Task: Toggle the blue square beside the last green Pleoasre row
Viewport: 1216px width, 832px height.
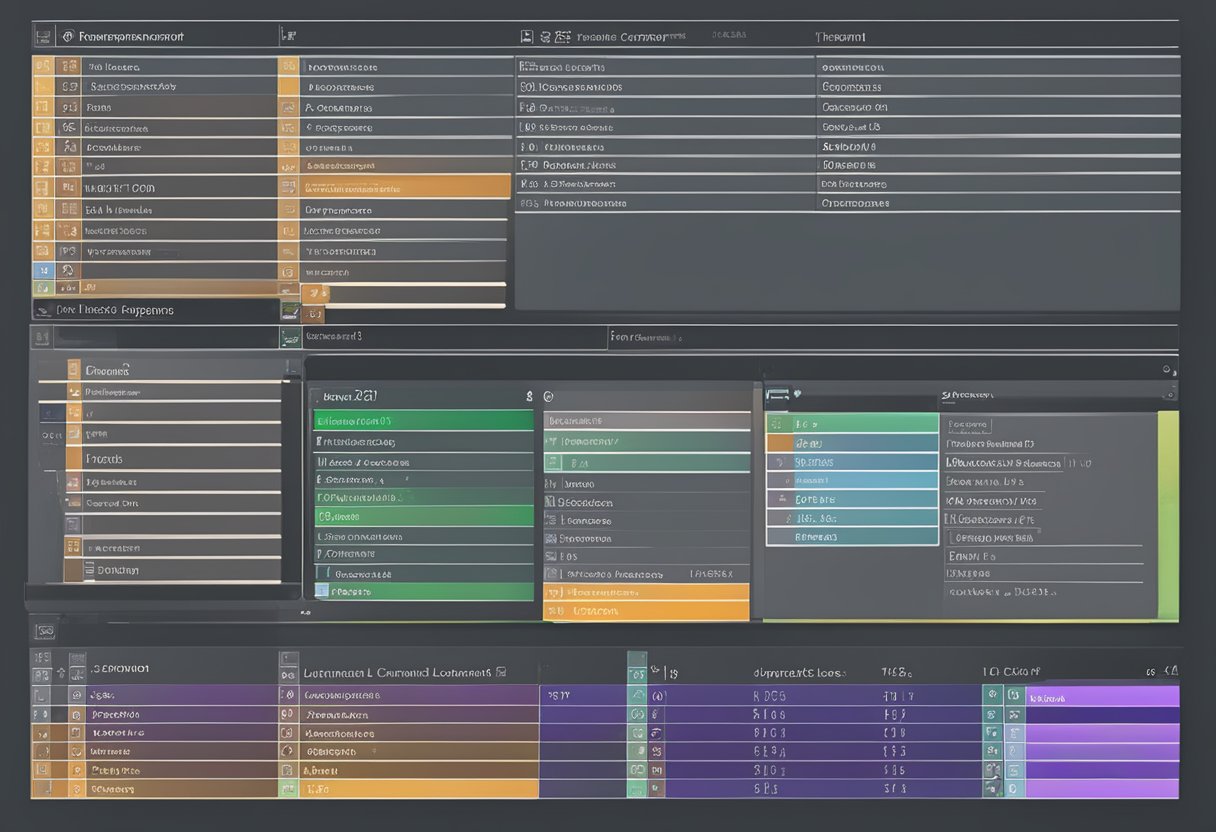Action: tap(321, 591)
